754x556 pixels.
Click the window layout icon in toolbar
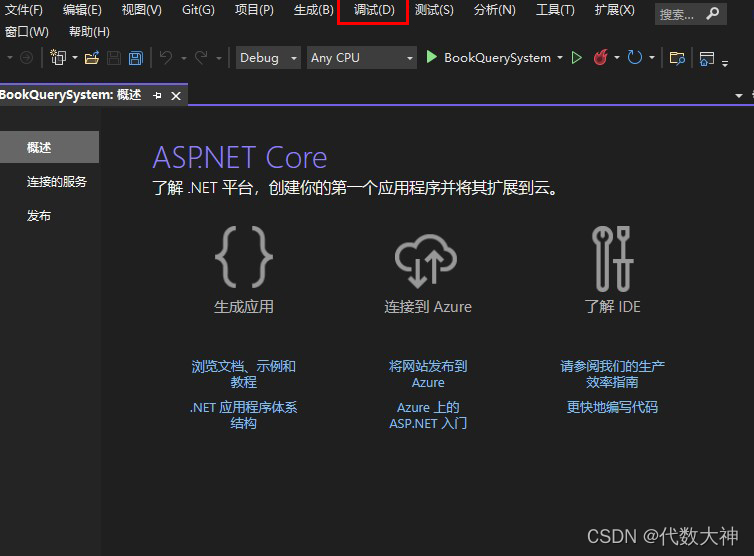(707, 58)
